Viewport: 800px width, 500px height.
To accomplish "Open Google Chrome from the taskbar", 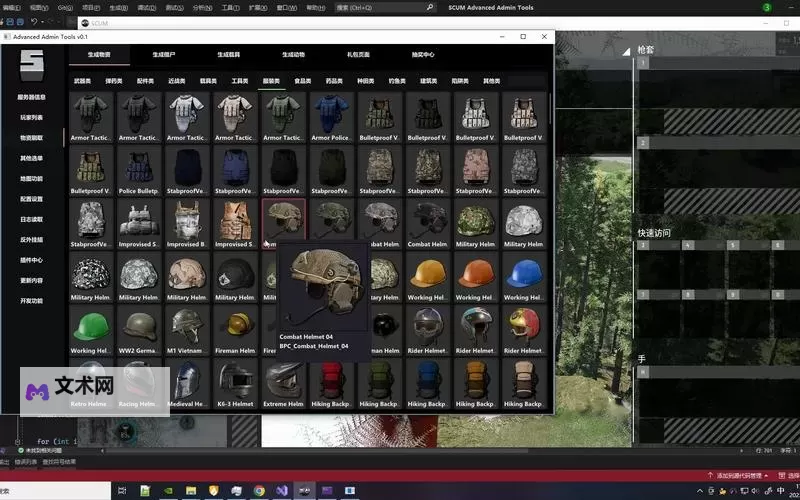I will 259,491.
